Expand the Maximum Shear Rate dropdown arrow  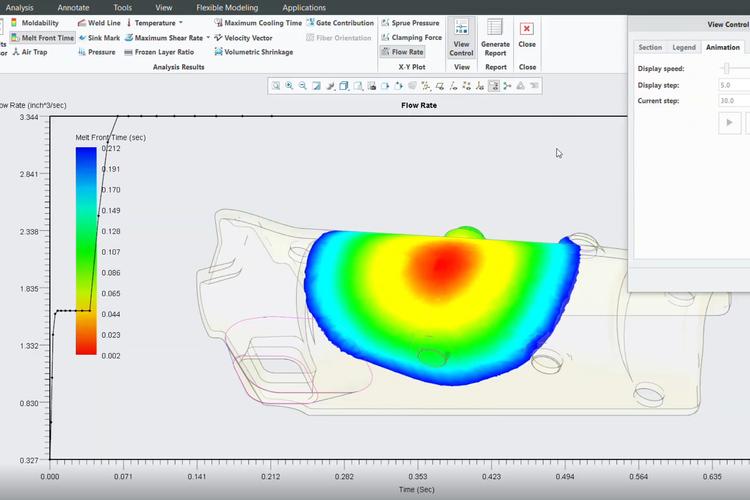(208, 38)
